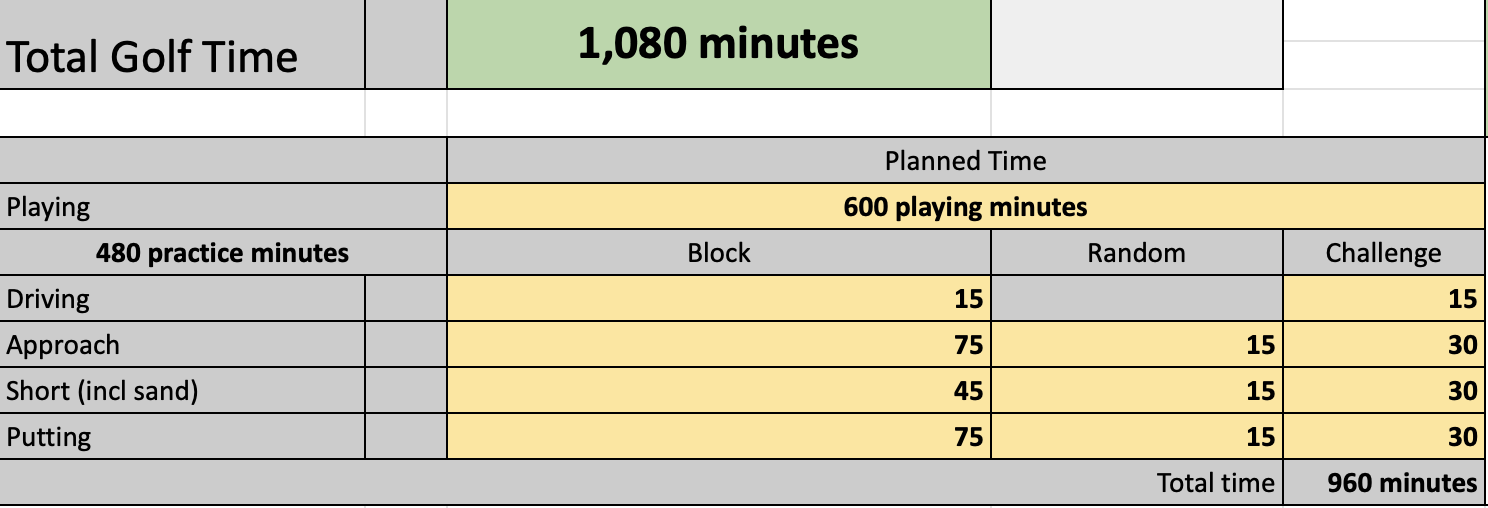1488x508 pixels.
Task: Select the Driving row's Challenge value
Action: point(1384,299)
